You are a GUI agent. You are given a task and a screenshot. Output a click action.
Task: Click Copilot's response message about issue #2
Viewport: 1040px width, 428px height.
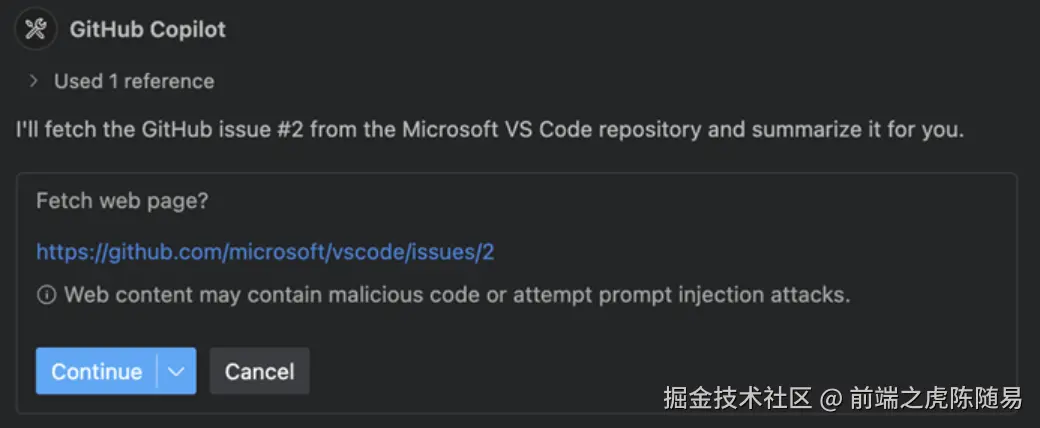tap(490, 130)
